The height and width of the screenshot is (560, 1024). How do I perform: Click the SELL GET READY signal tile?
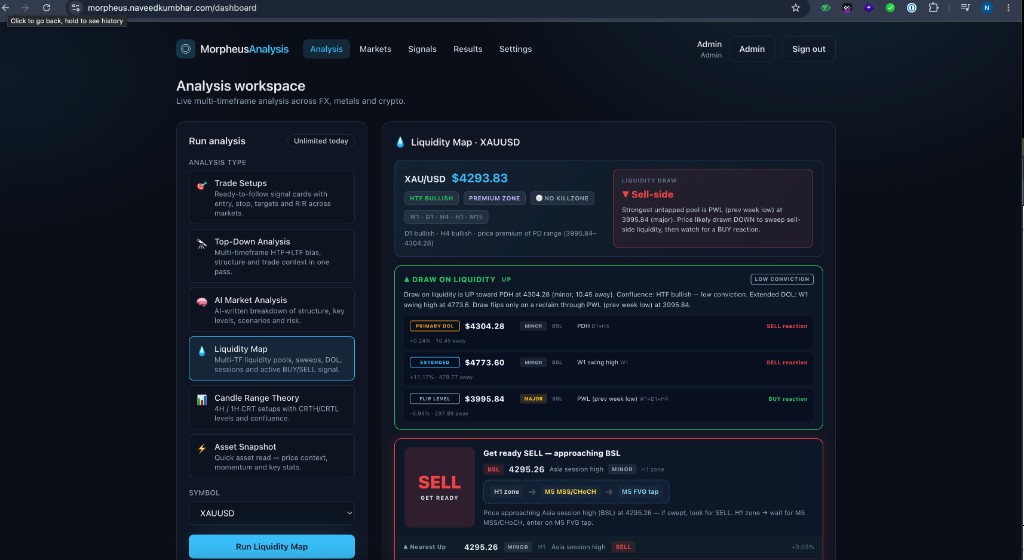click(x=440, y=487)
